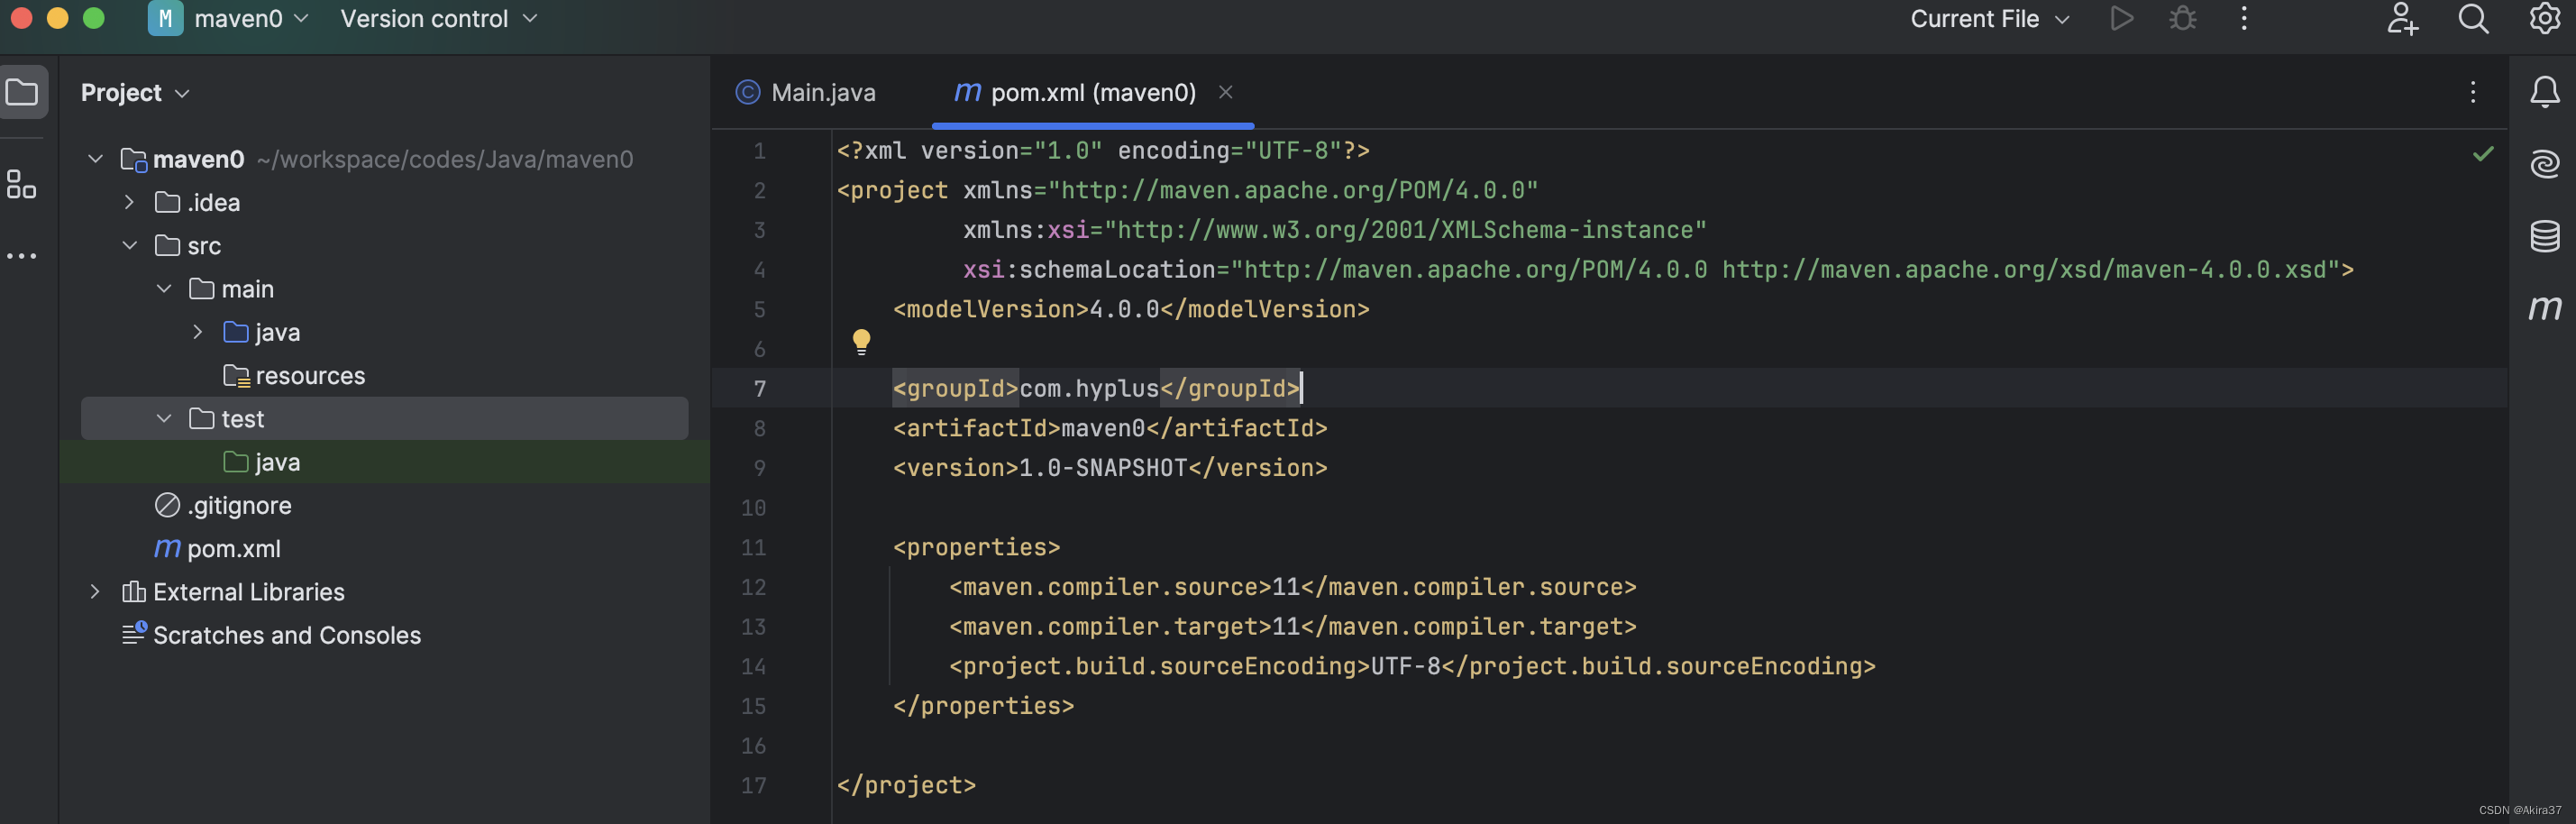Click the Debug bug icon

tap(2183, 19)
